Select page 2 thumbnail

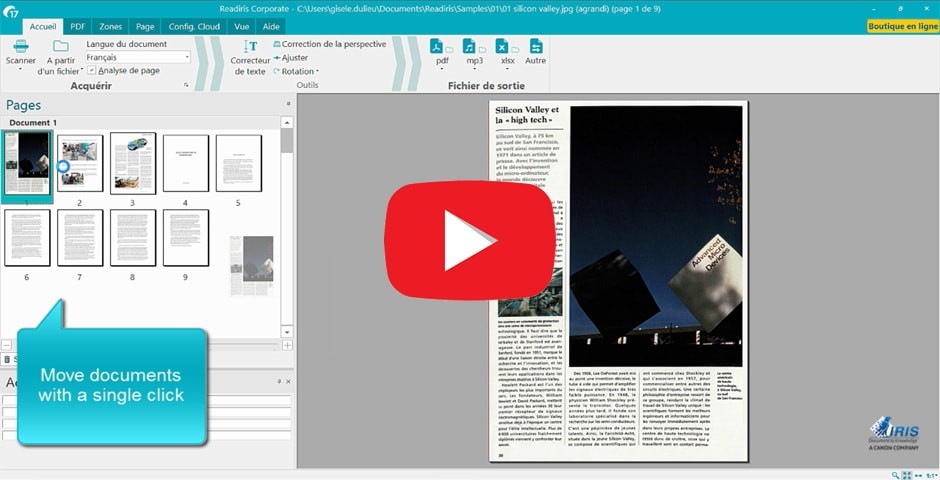click(80, 163)
